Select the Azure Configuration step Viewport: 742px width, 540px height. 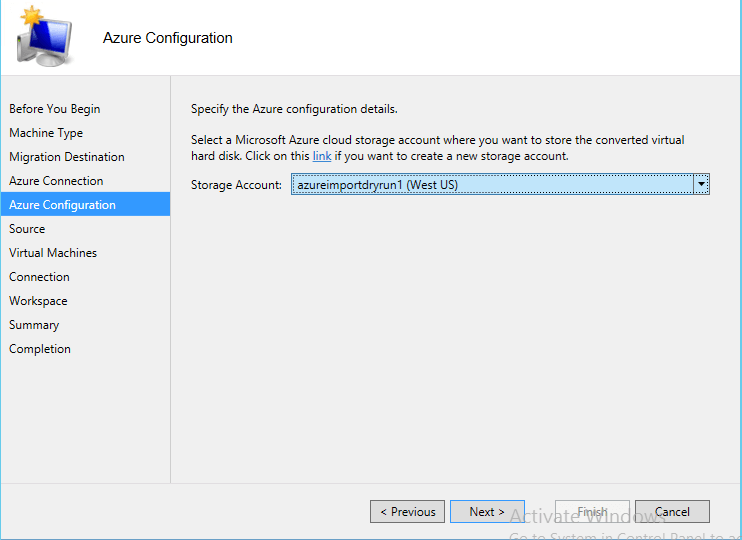pyautogui.click(x=85, y=204)
